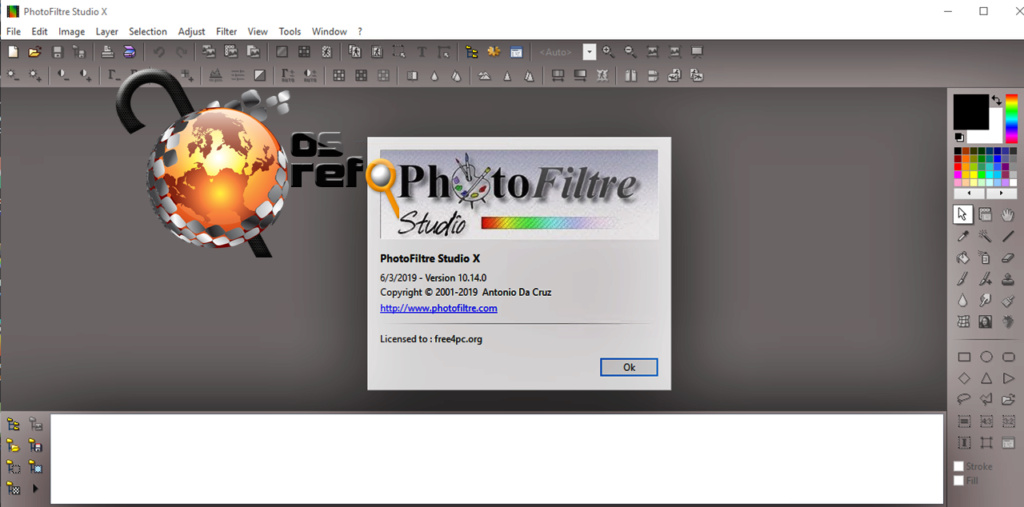Screen dimensions: 1024x507
Task: Select the Pipette eyedropper tool
Action: [x=963, y=237]
